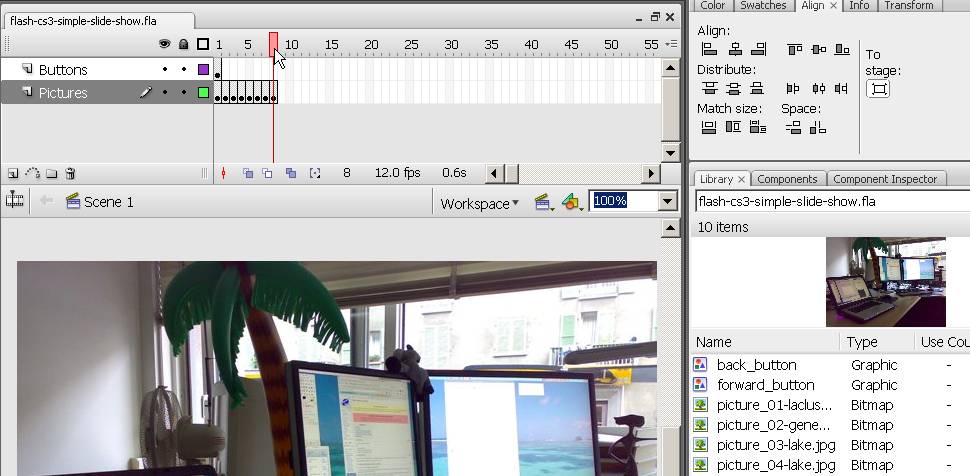970x476 pixels.
Task: Switch to the Color tab
Action: click(x=712, y=5)
